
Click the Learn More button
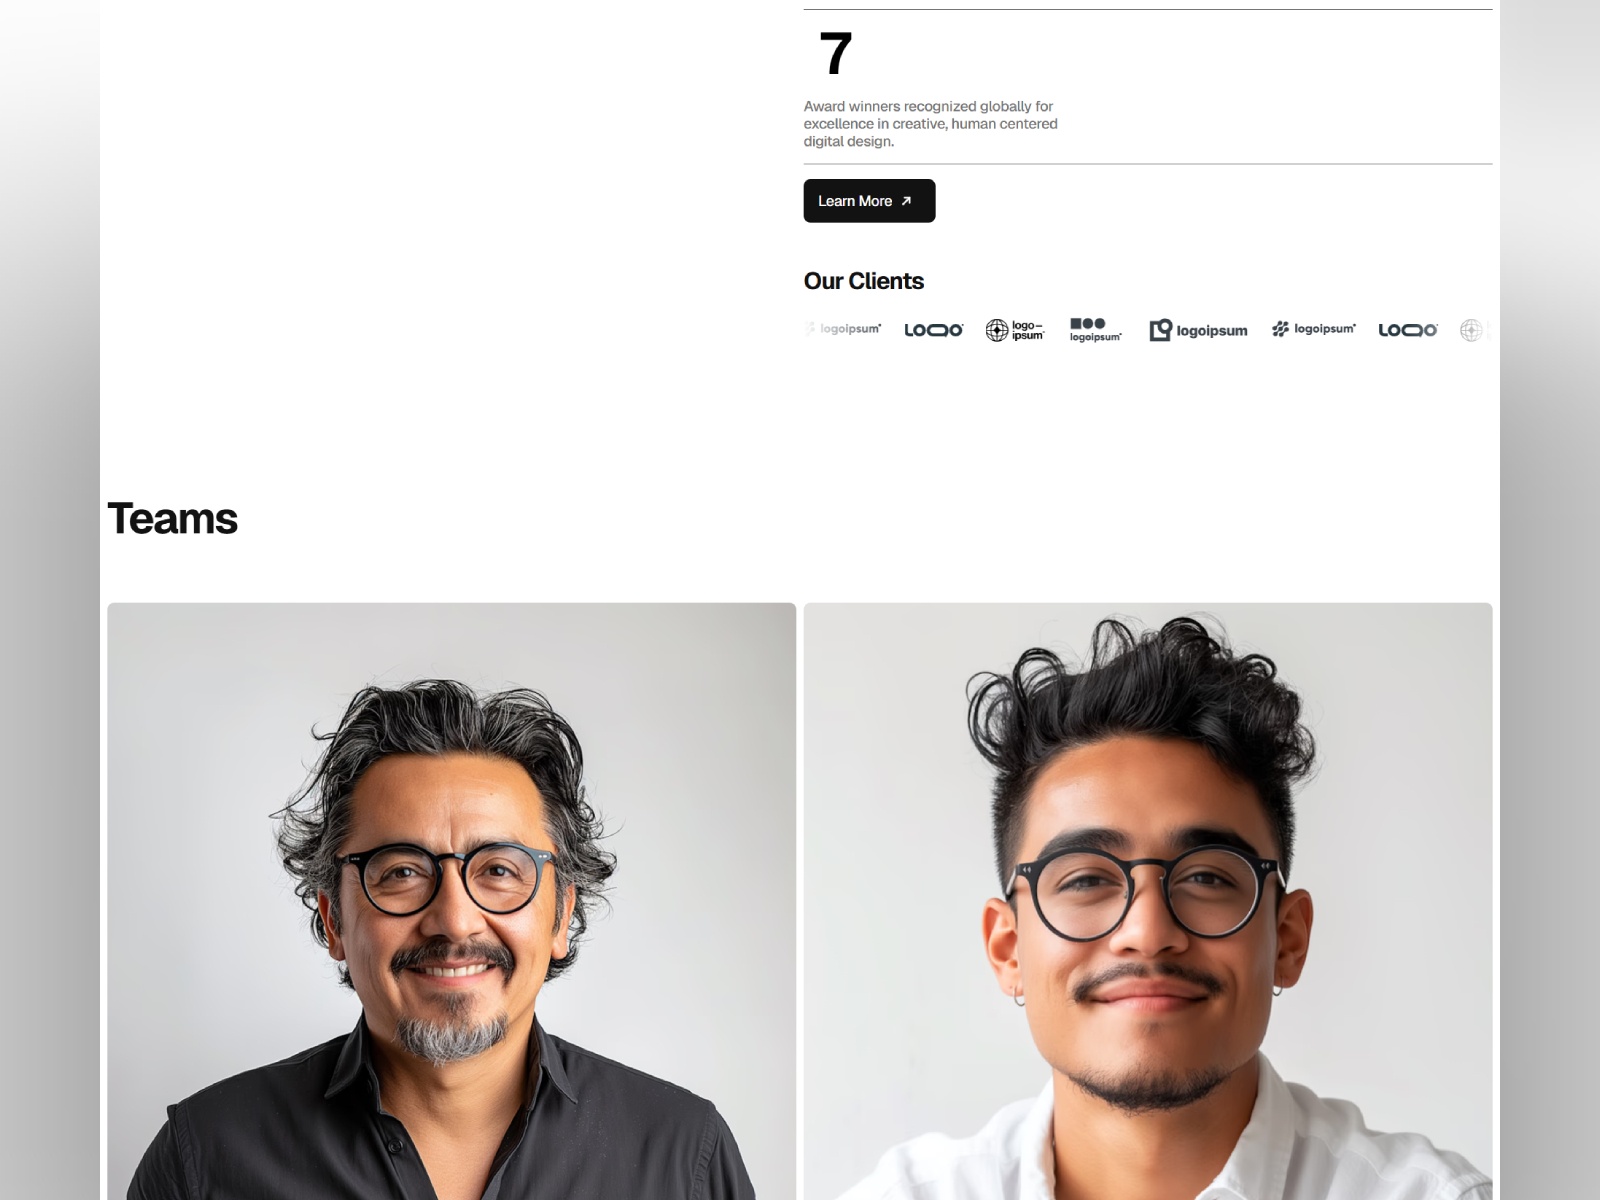(869, 201)
